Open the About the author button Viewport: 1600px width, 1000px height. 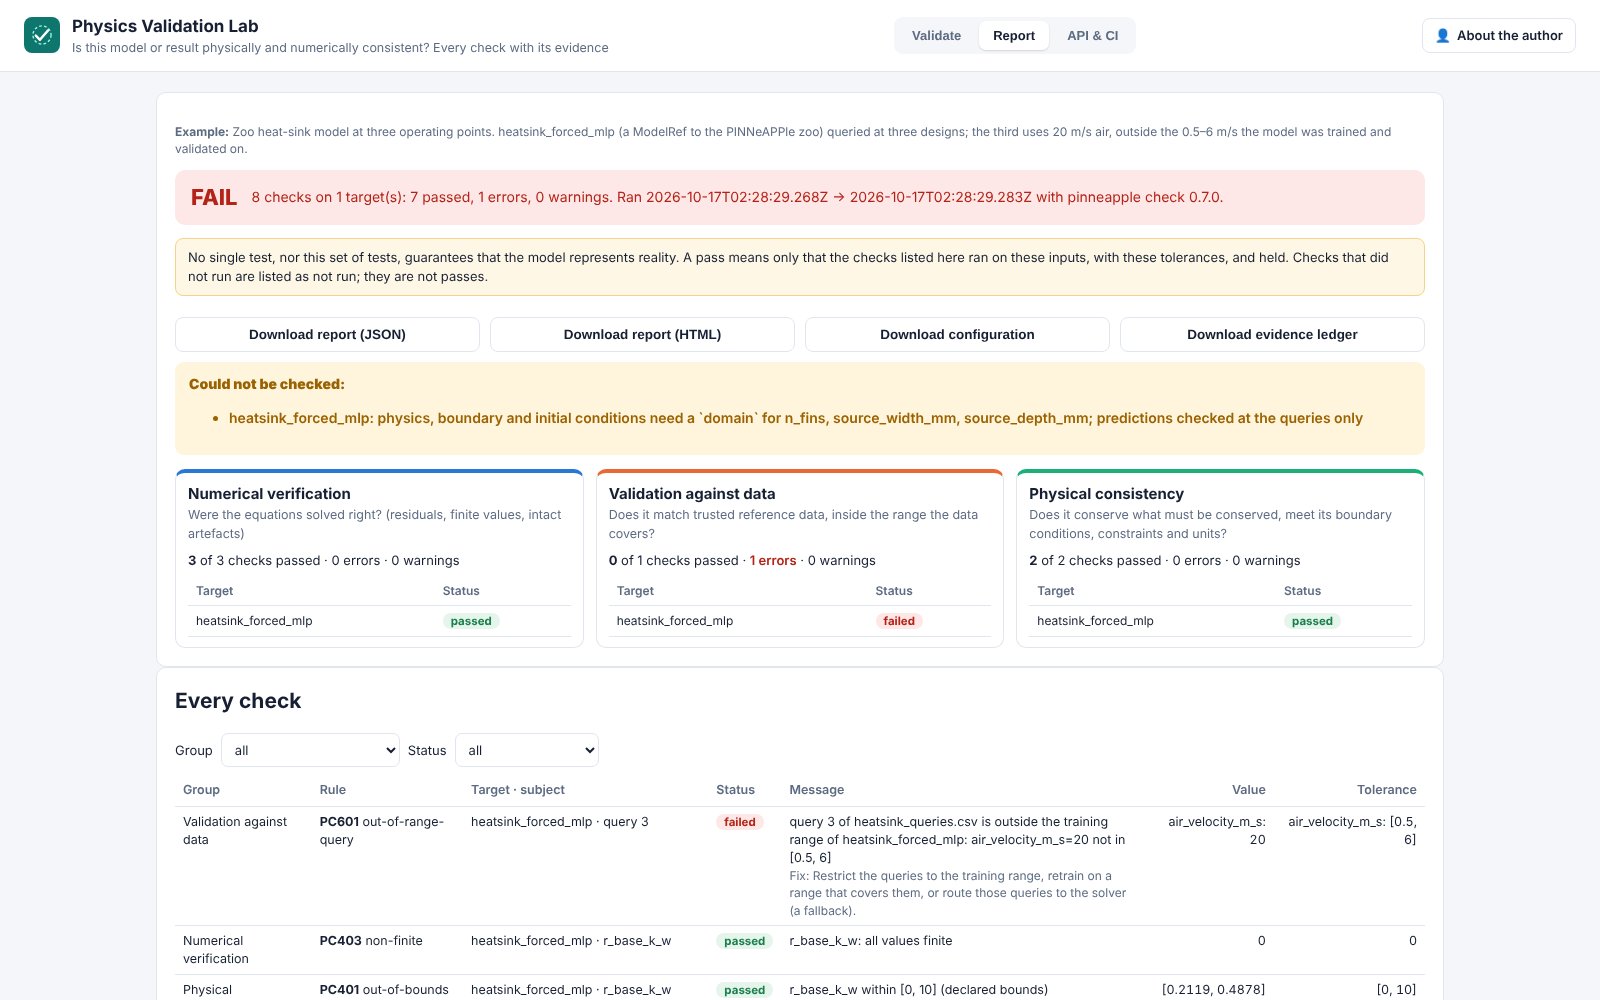[1498, 35]
